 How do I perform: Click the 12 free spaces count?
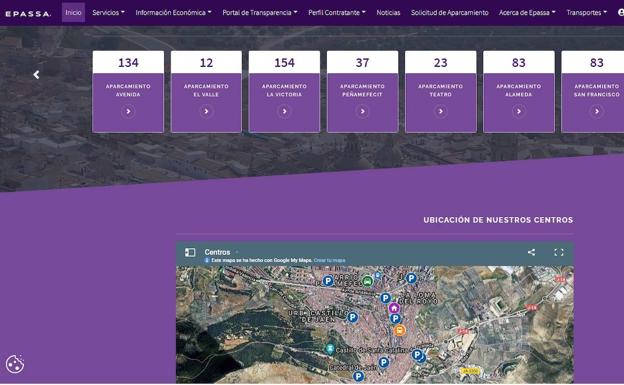206,63
